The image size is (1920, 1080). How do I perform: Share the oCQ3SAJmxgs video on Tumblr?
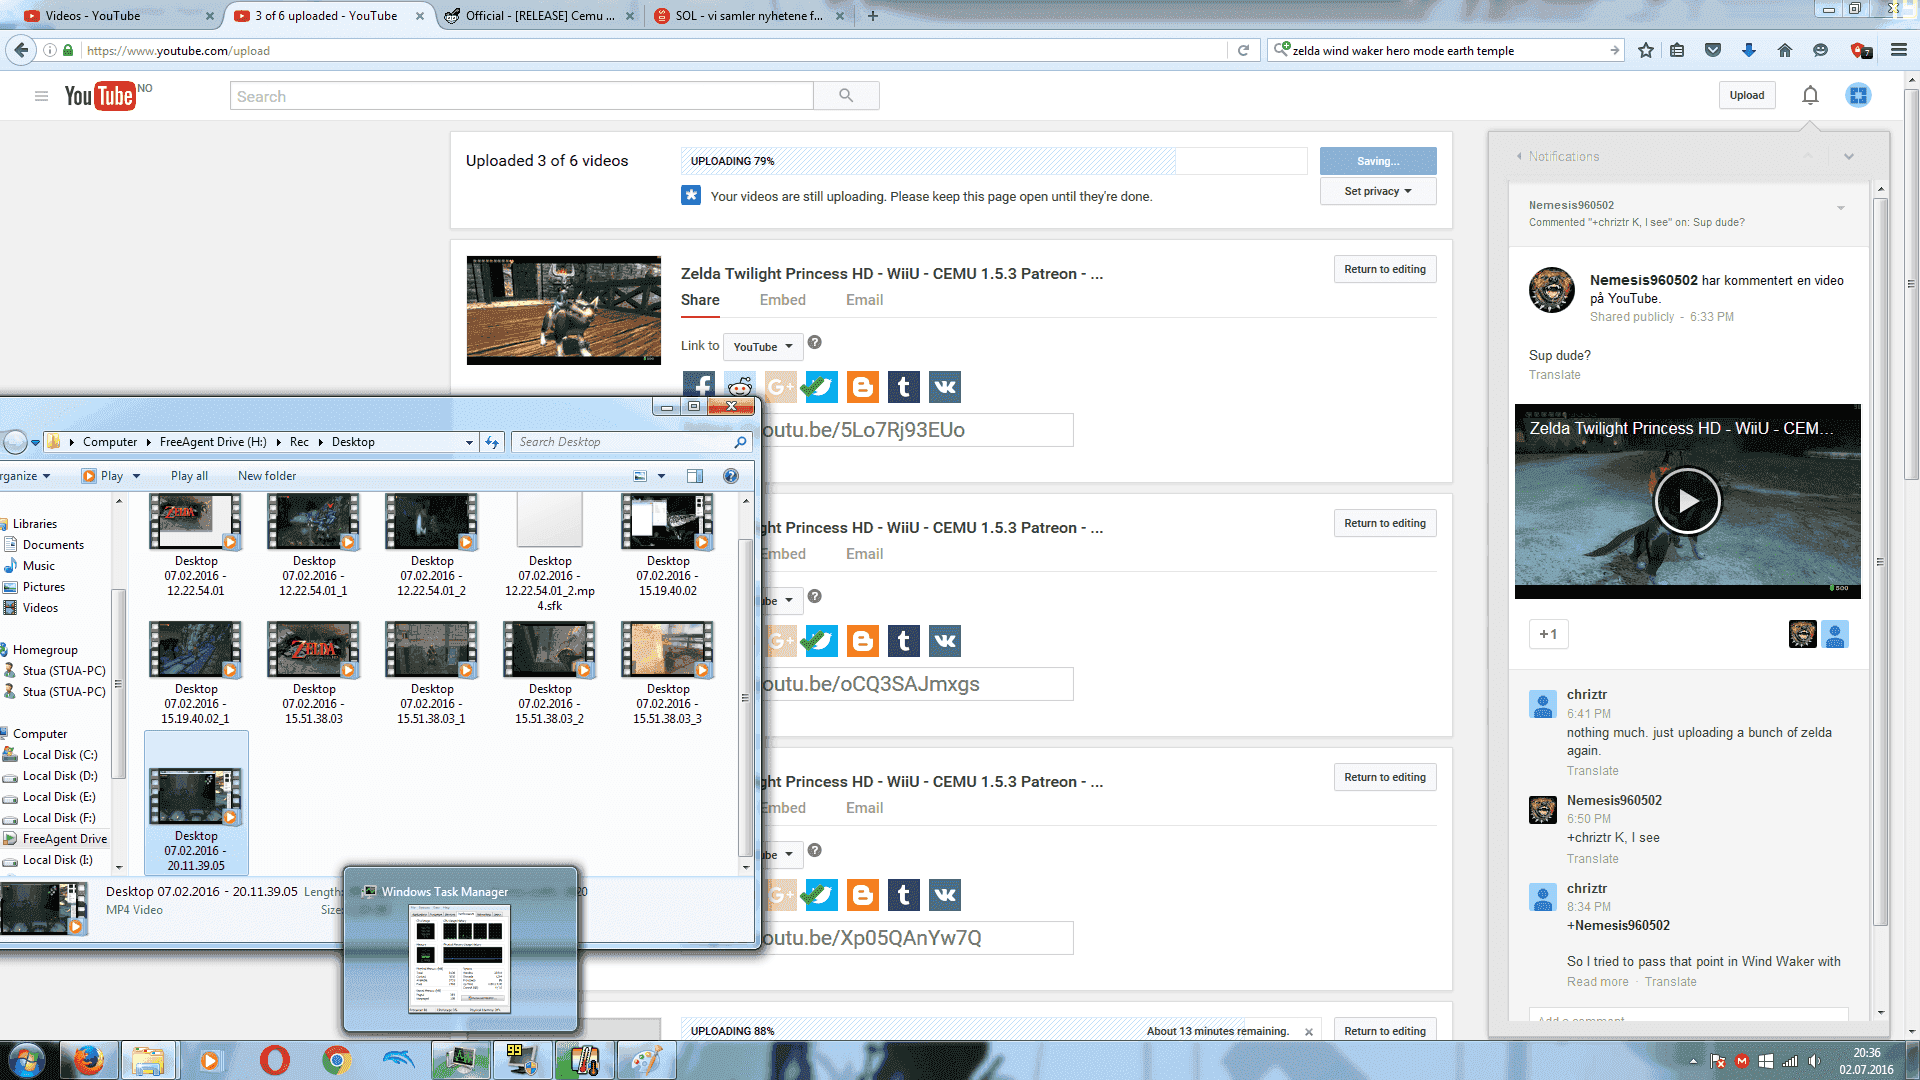click(904, 640)
